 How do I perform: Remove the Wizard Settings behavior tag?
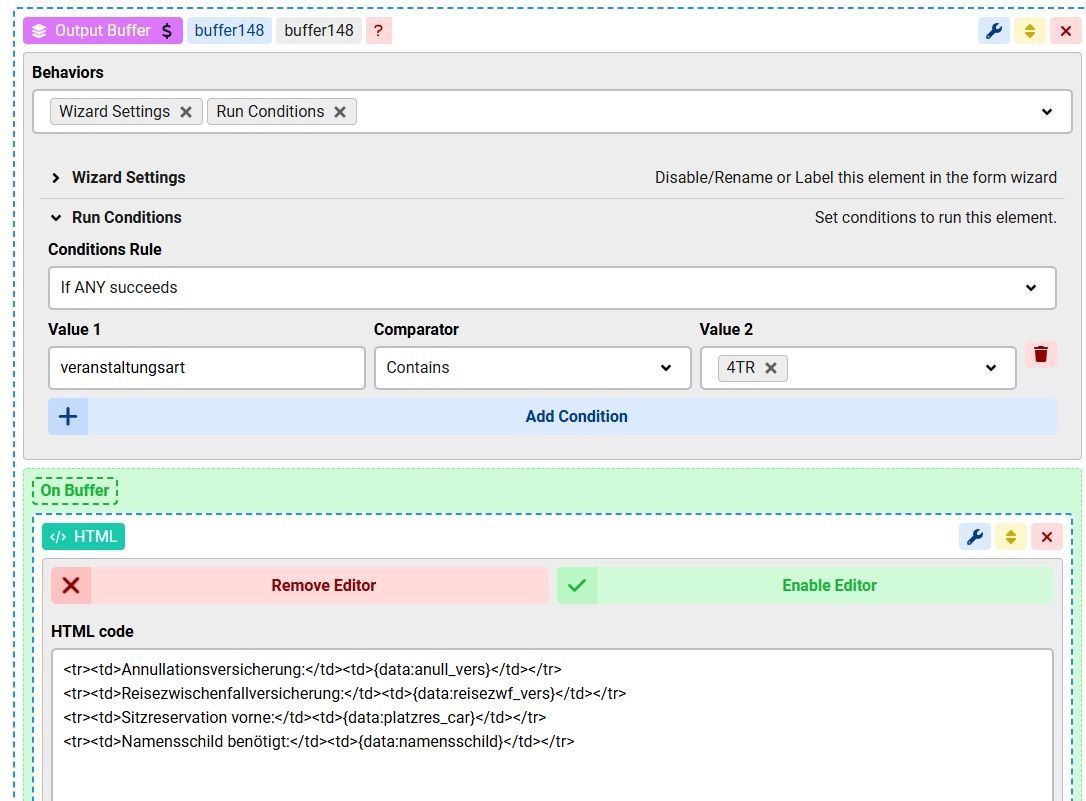coord(186,112)
